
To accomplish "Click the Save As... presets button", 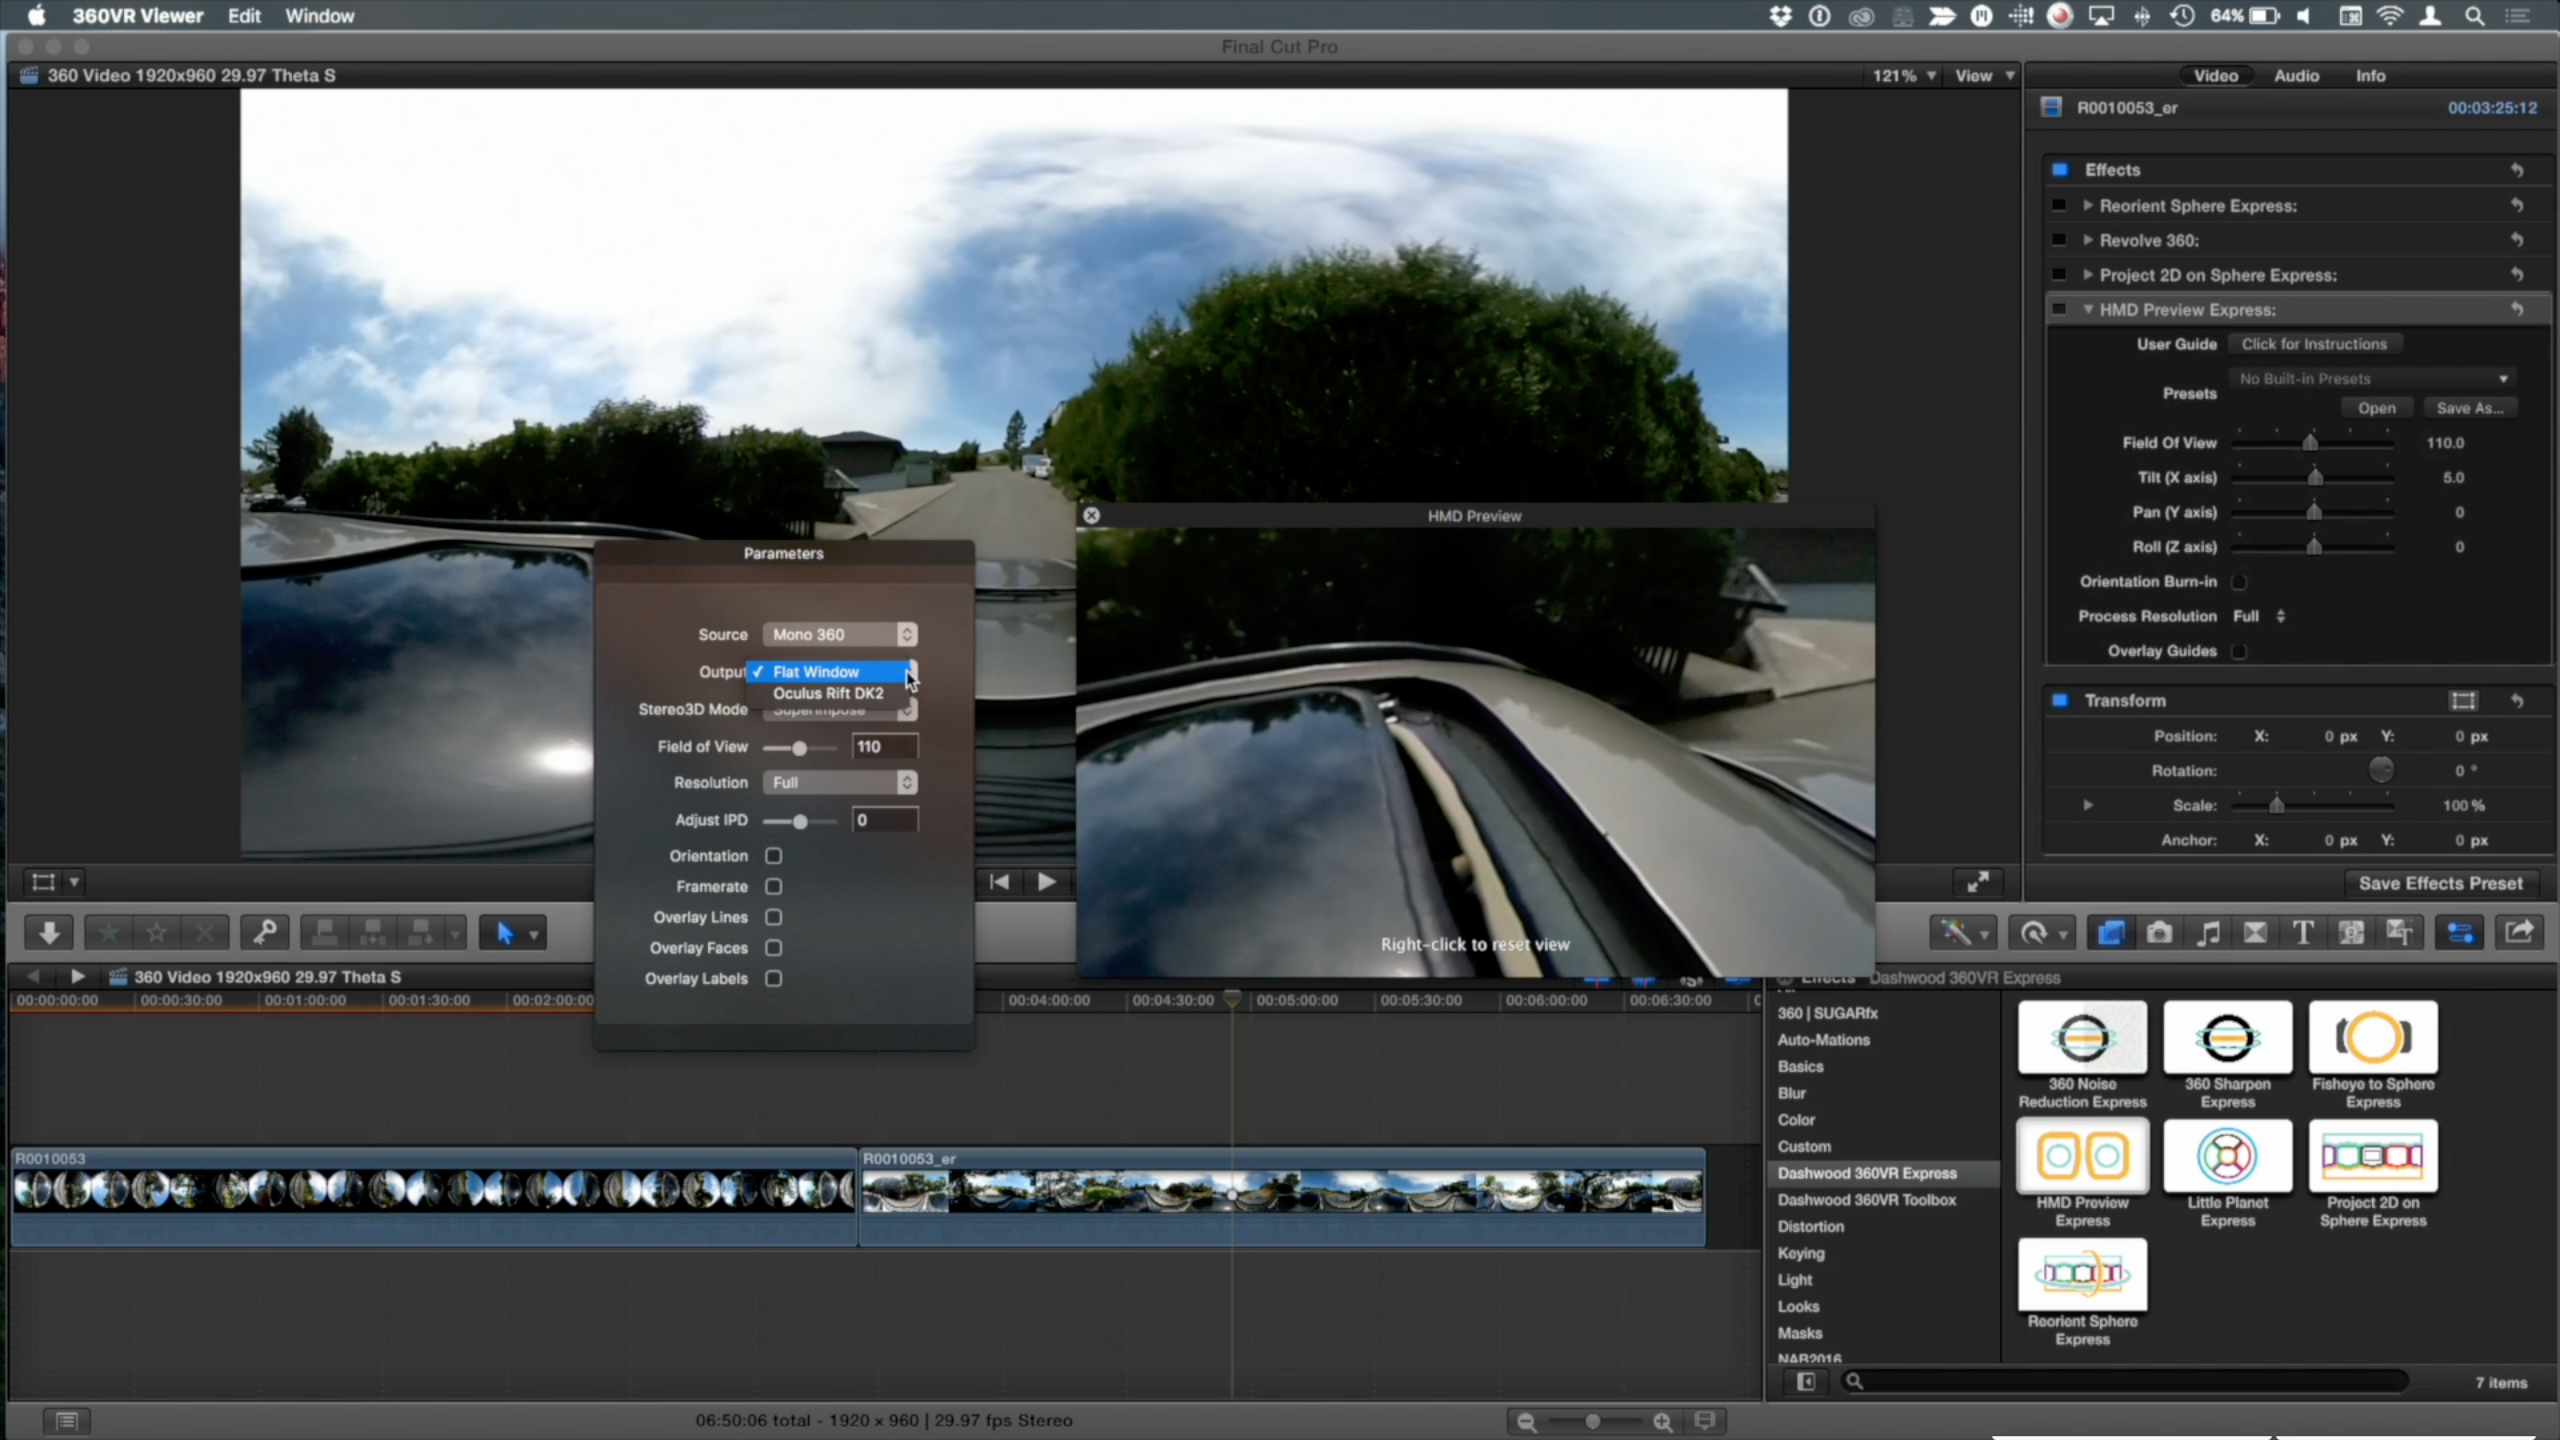I will tap(2469, 408).
